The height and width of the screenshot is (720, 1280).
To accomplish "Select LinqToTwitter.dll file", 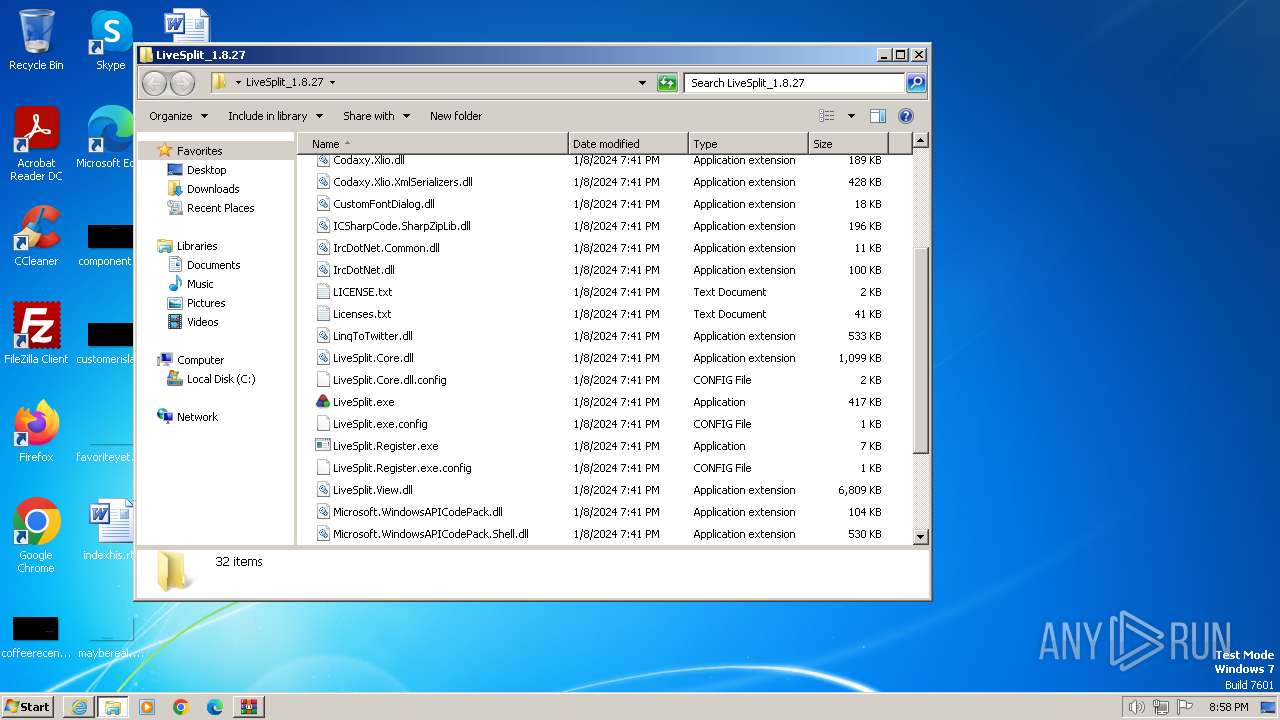I will pos(372,336).
